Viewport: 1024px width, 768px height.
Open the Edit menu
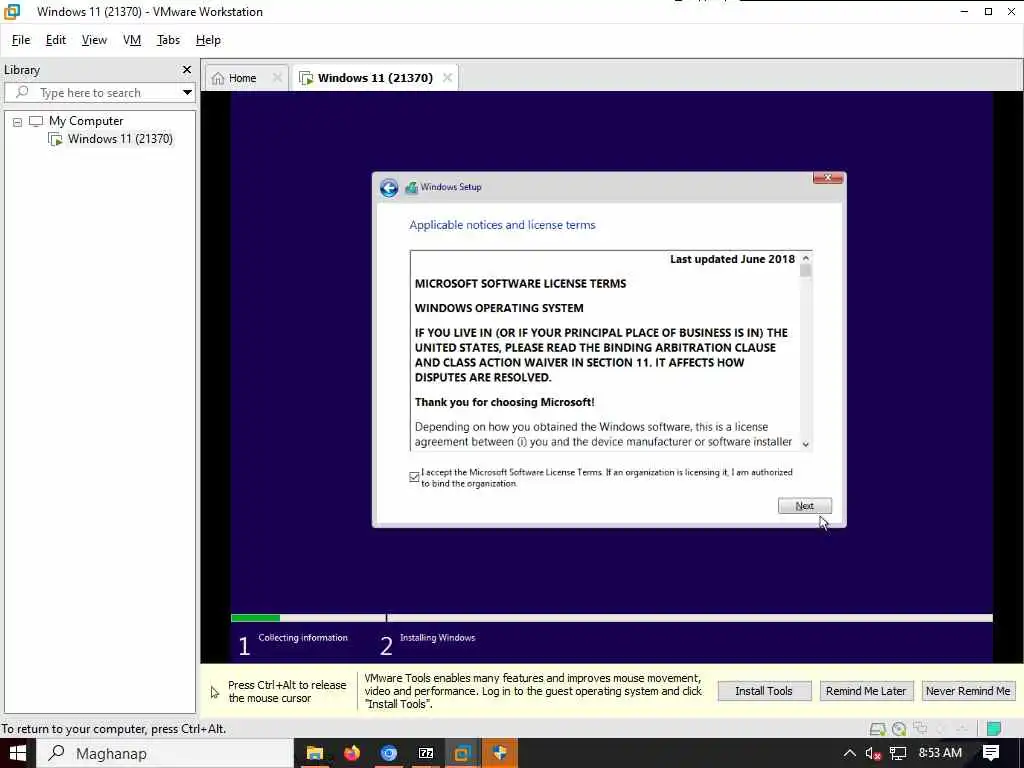(x=56, y=40)
